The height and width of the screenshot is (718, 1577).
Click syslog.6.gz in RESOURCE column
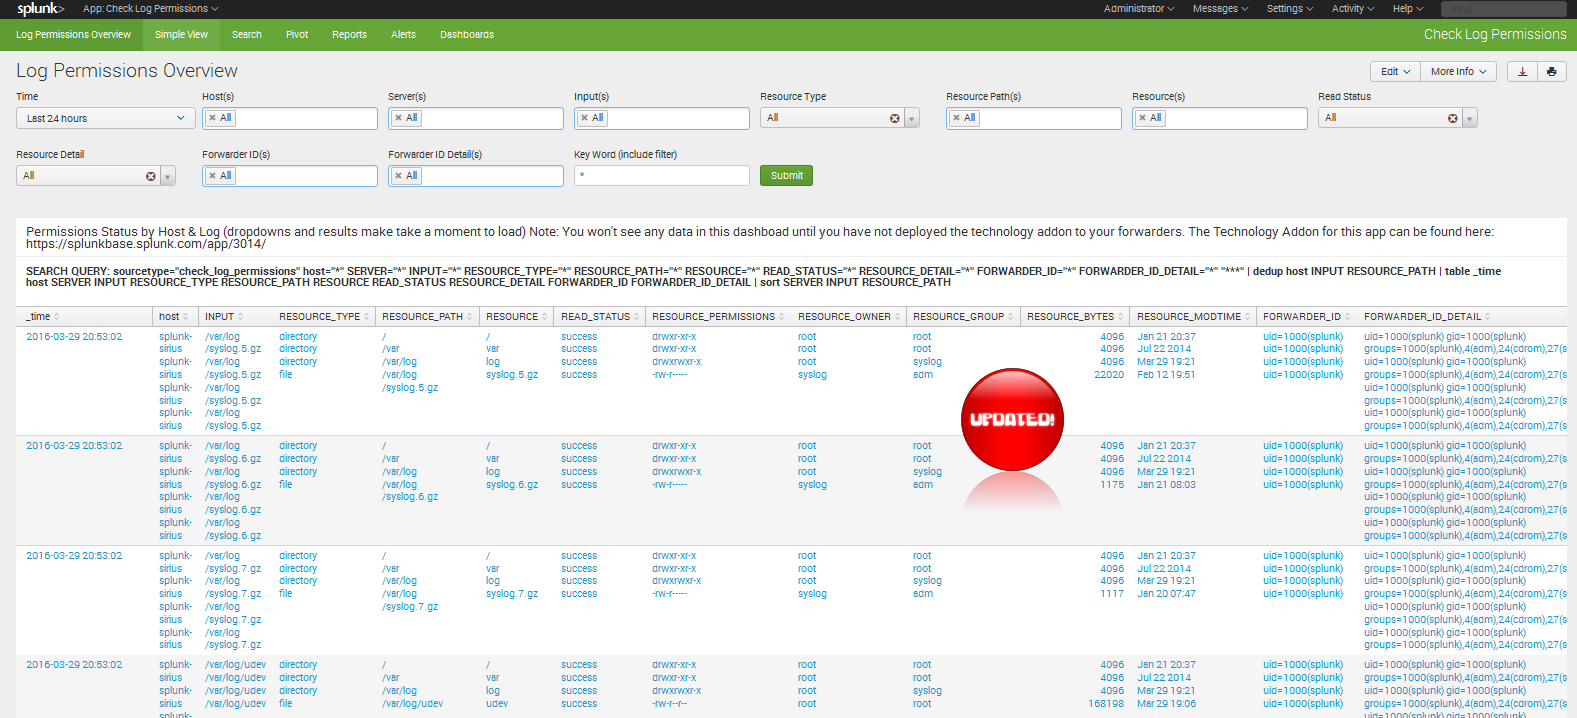pyautogui.click(x=512, y=485)
